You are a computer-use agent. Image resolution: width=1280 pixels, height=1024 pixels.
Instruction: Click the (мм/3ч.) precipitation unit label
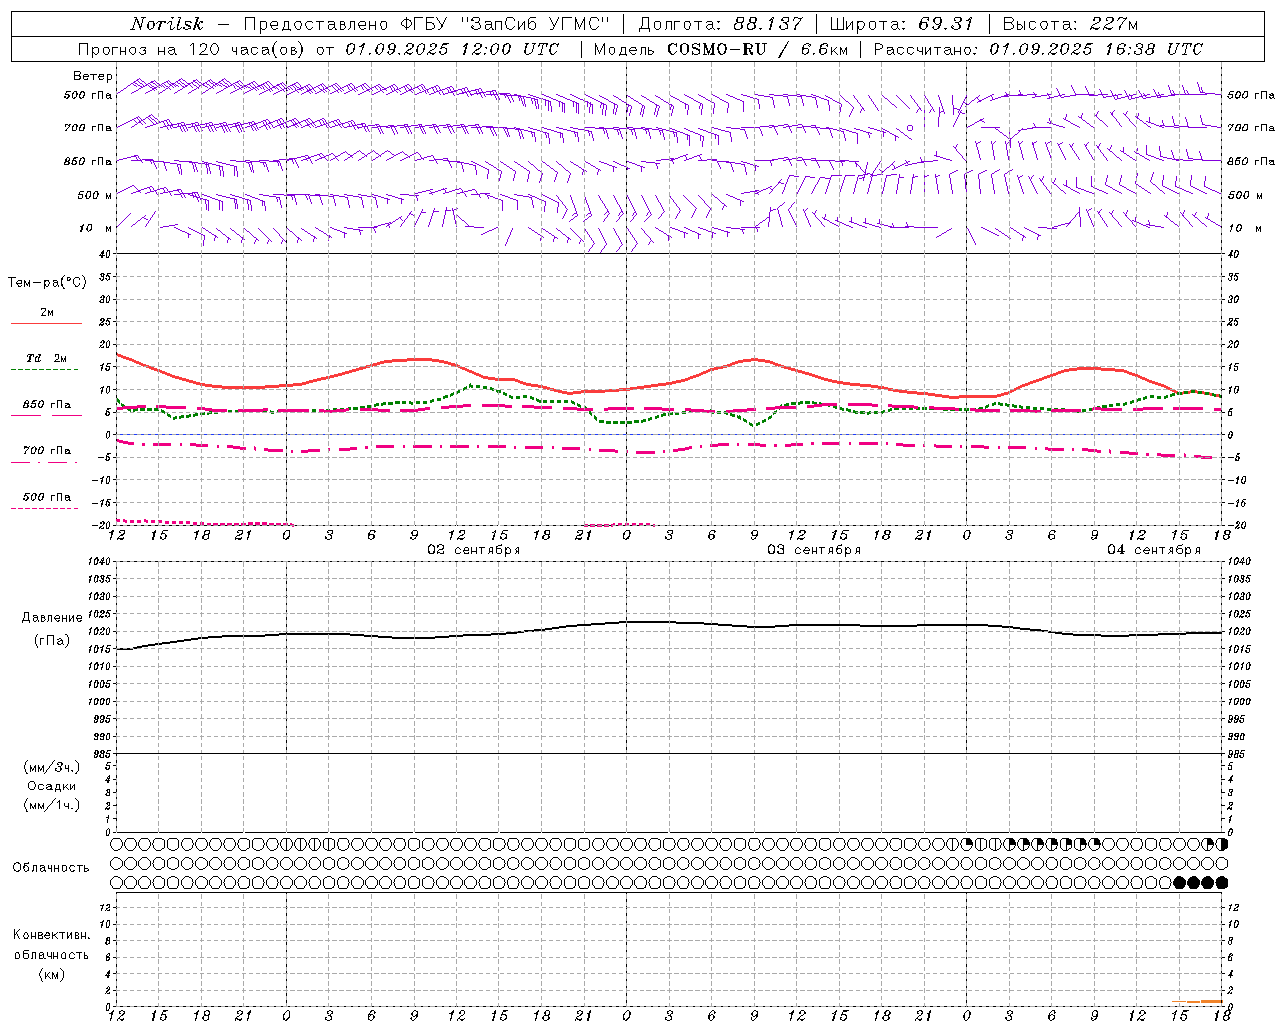click(52, 767)
